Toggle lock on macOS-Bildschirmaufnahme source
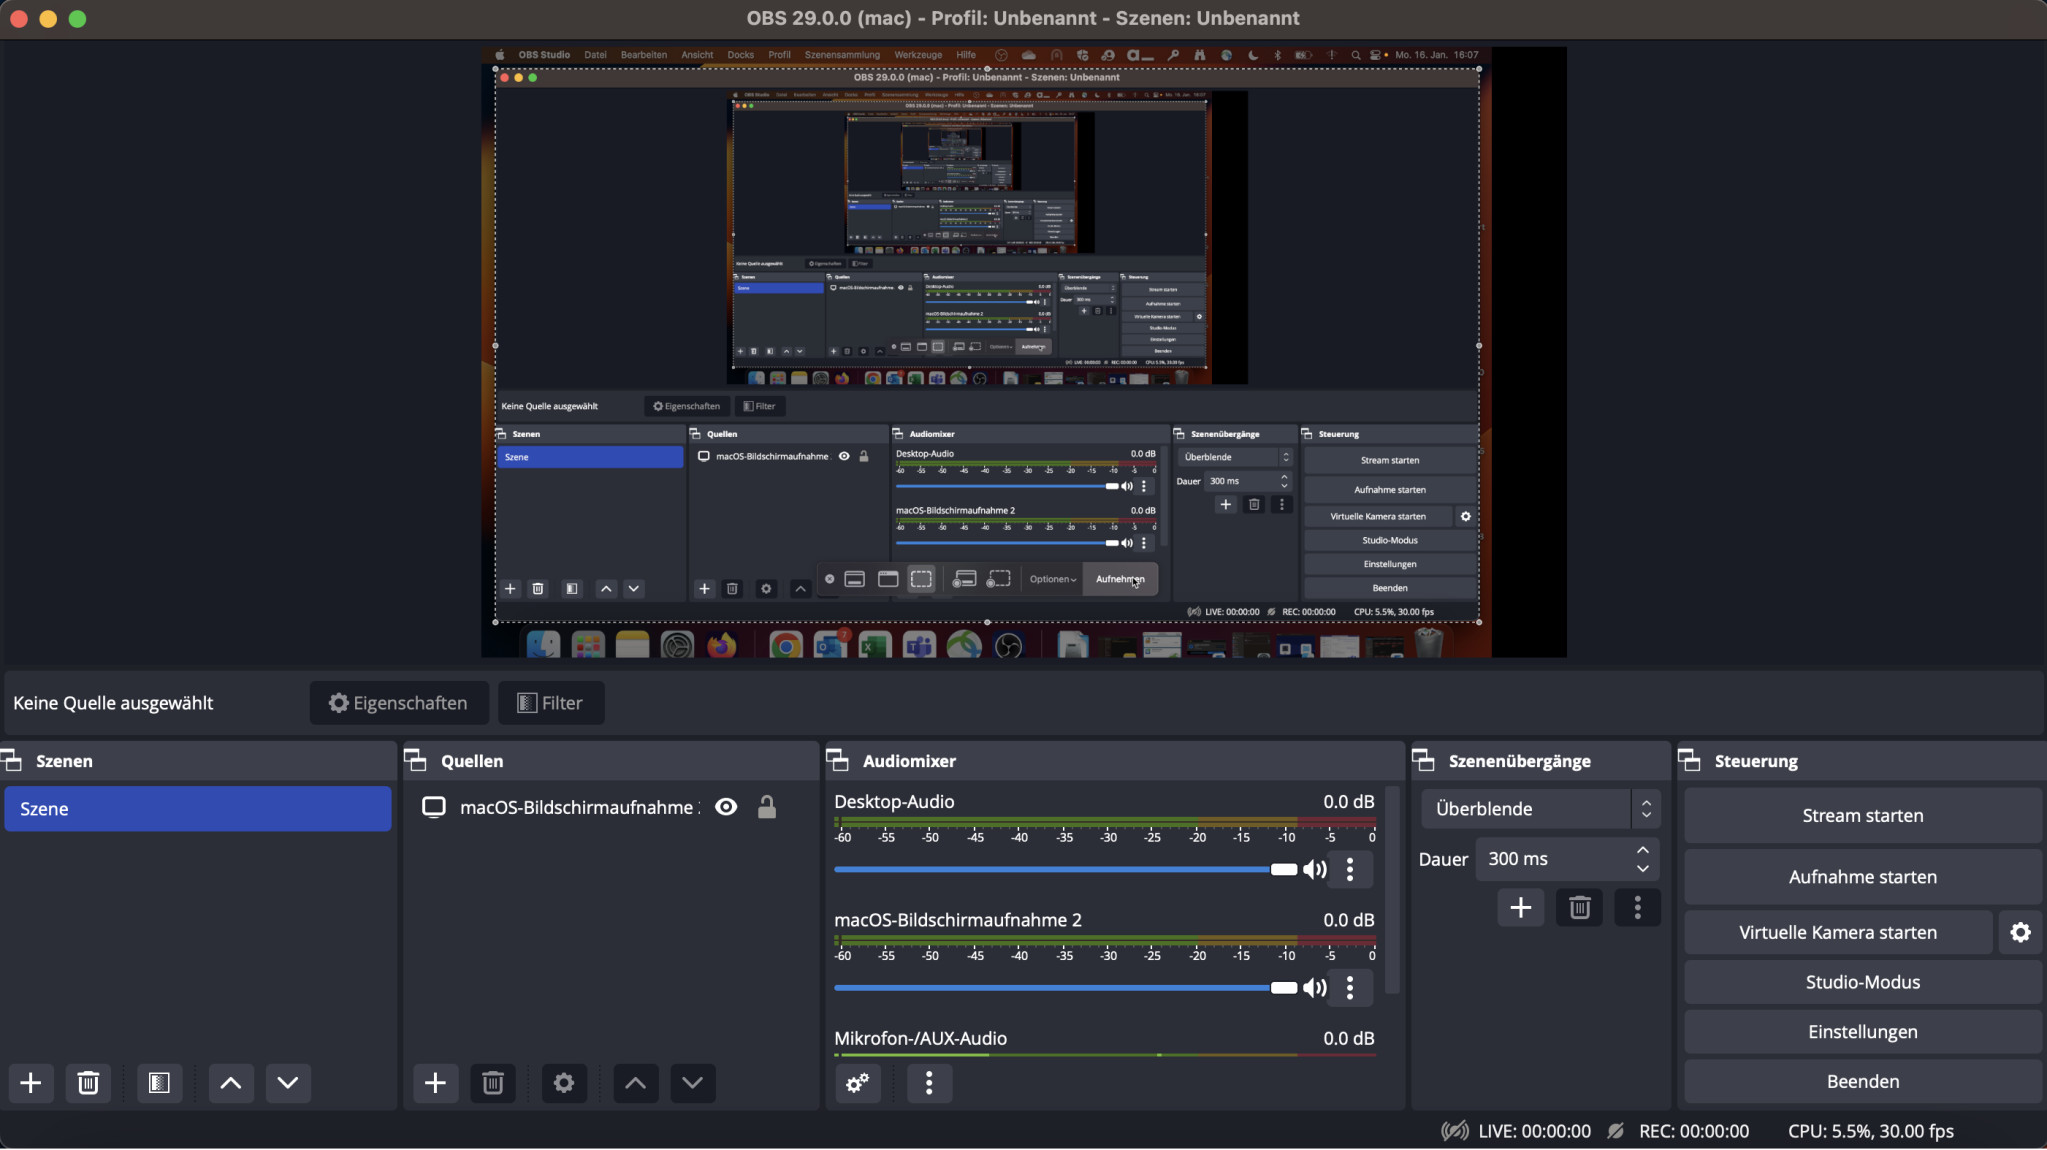2047x1150 pixels. [767, 807]
